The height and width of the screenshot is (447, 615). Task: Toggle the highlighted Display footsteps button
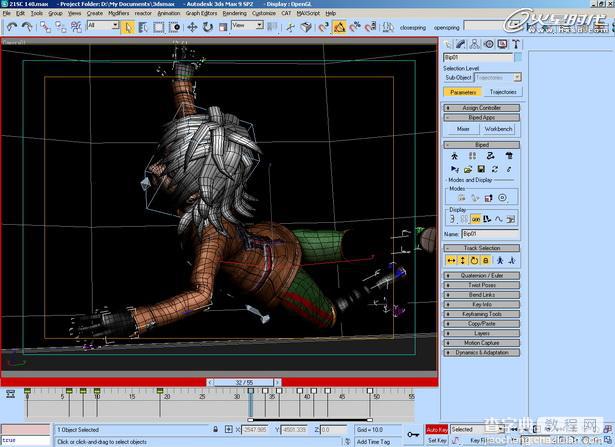475,219
